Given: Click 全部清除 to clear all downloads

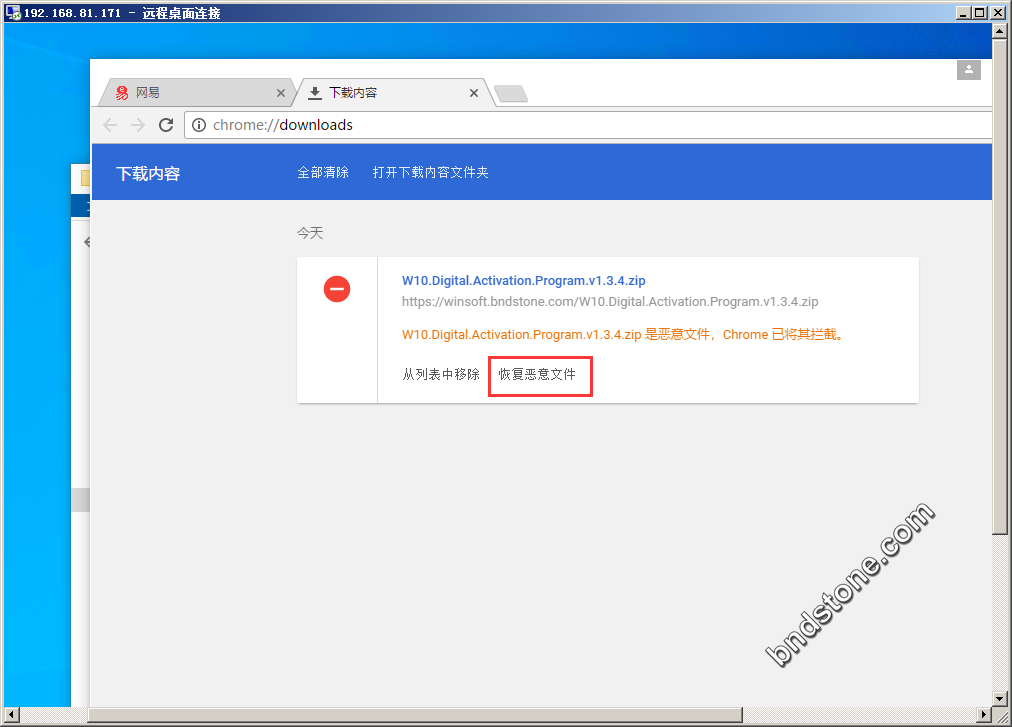Looking at the screenshot, I should (x=323, y=172).
